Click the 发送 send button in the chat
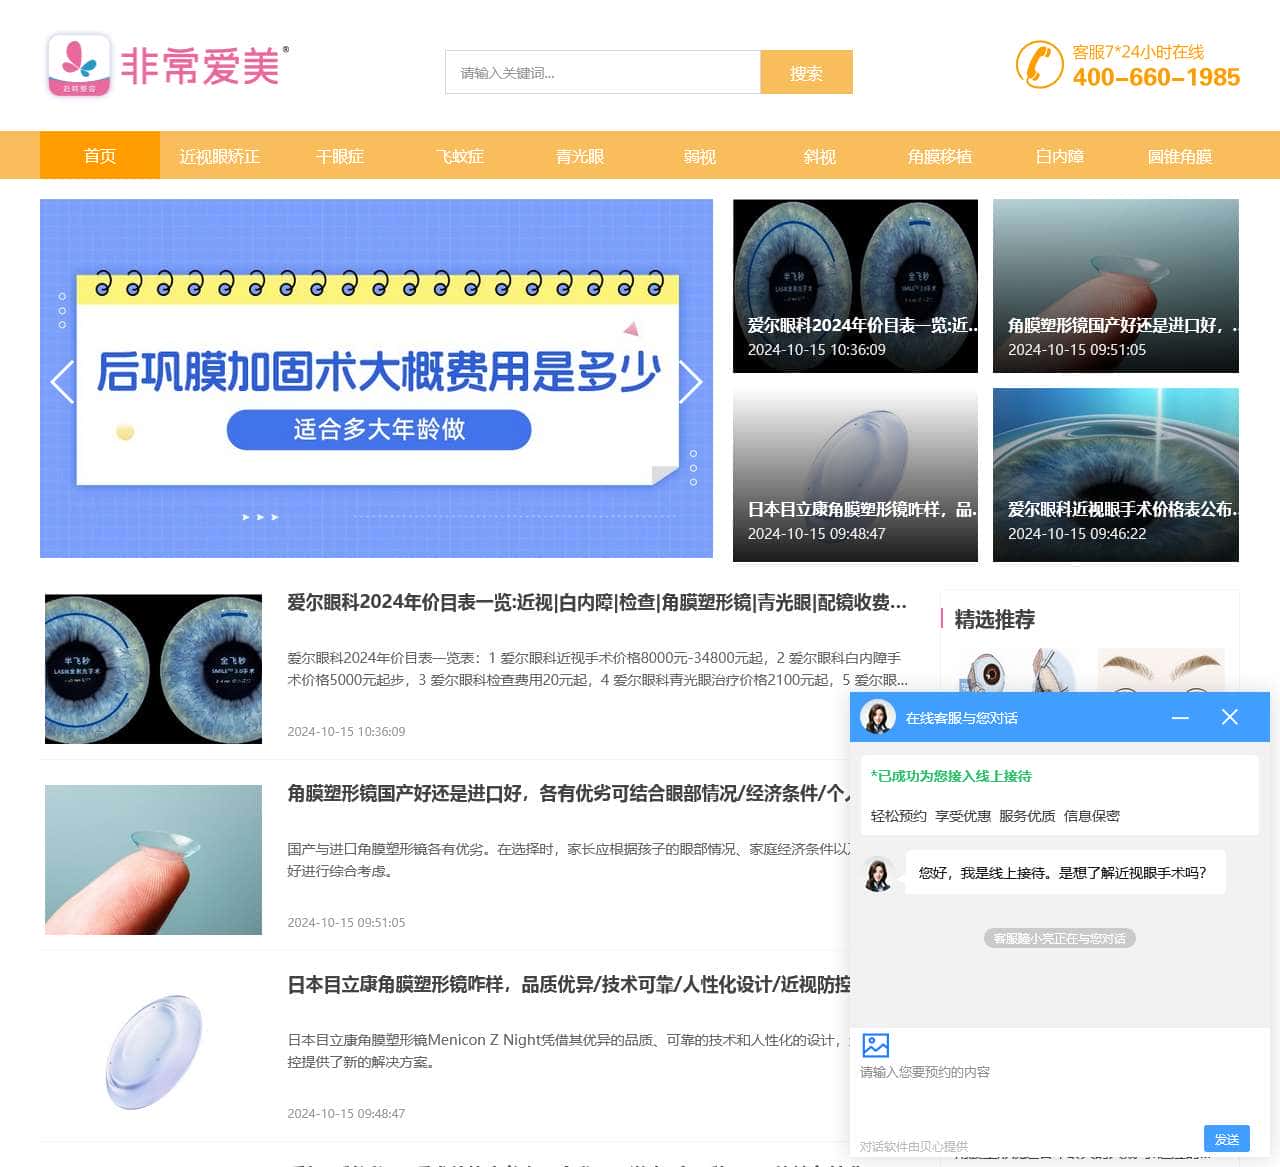 pos(1227,1139)
